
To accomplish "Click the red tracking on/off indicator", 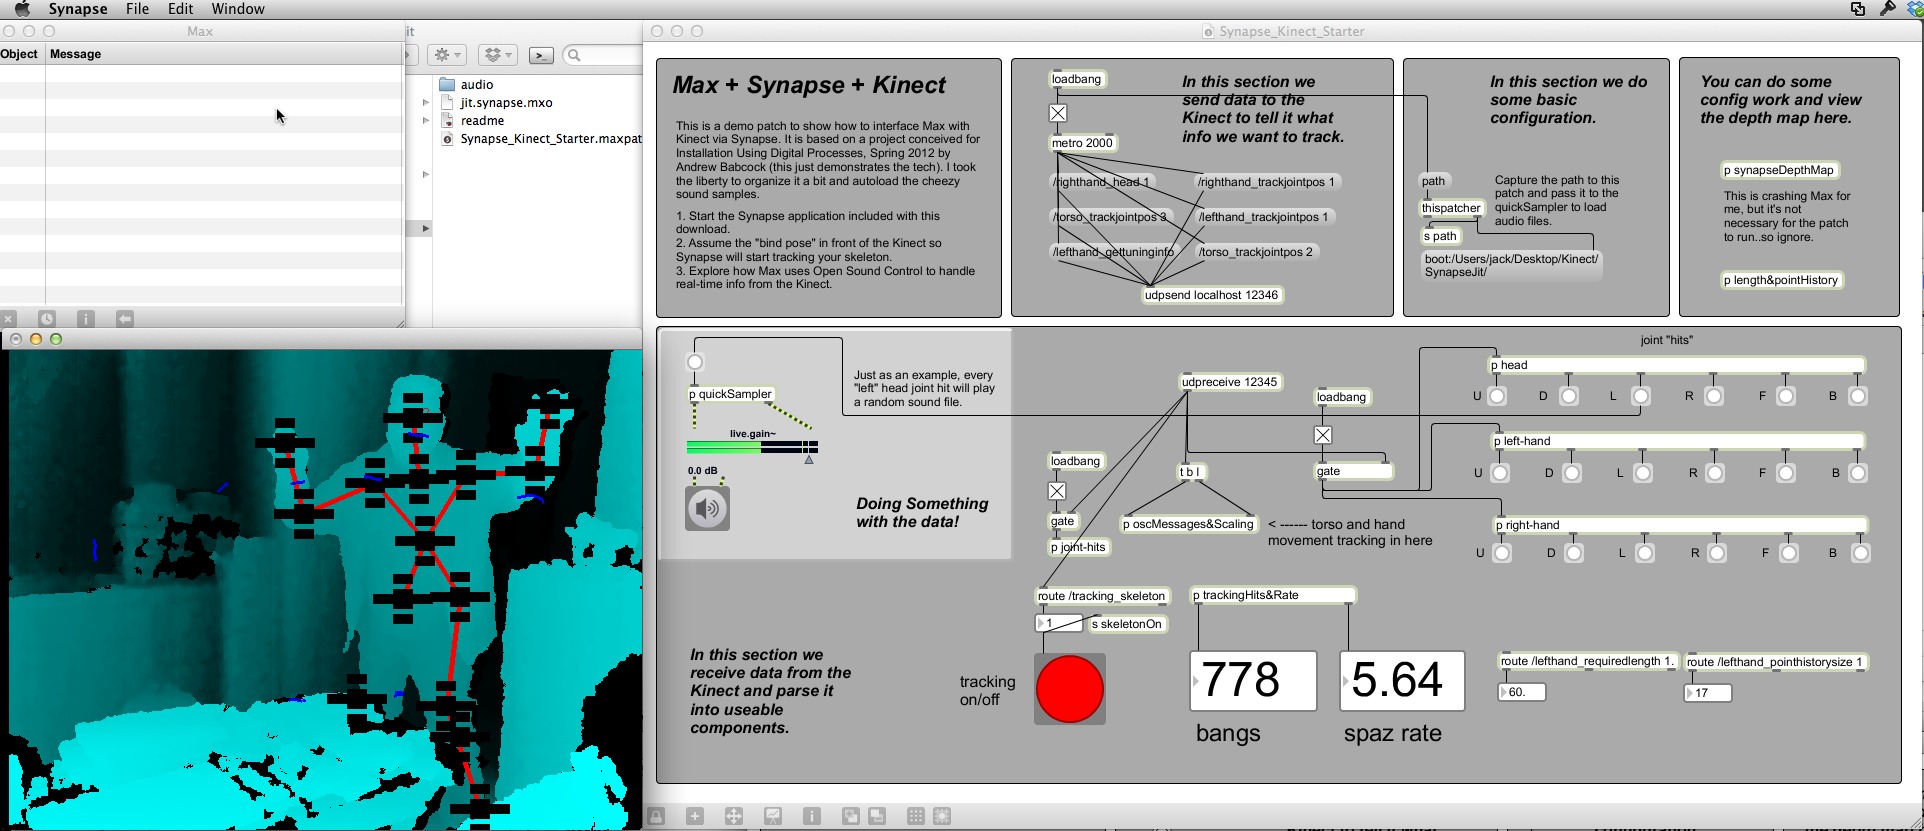I will [1069, 689].
